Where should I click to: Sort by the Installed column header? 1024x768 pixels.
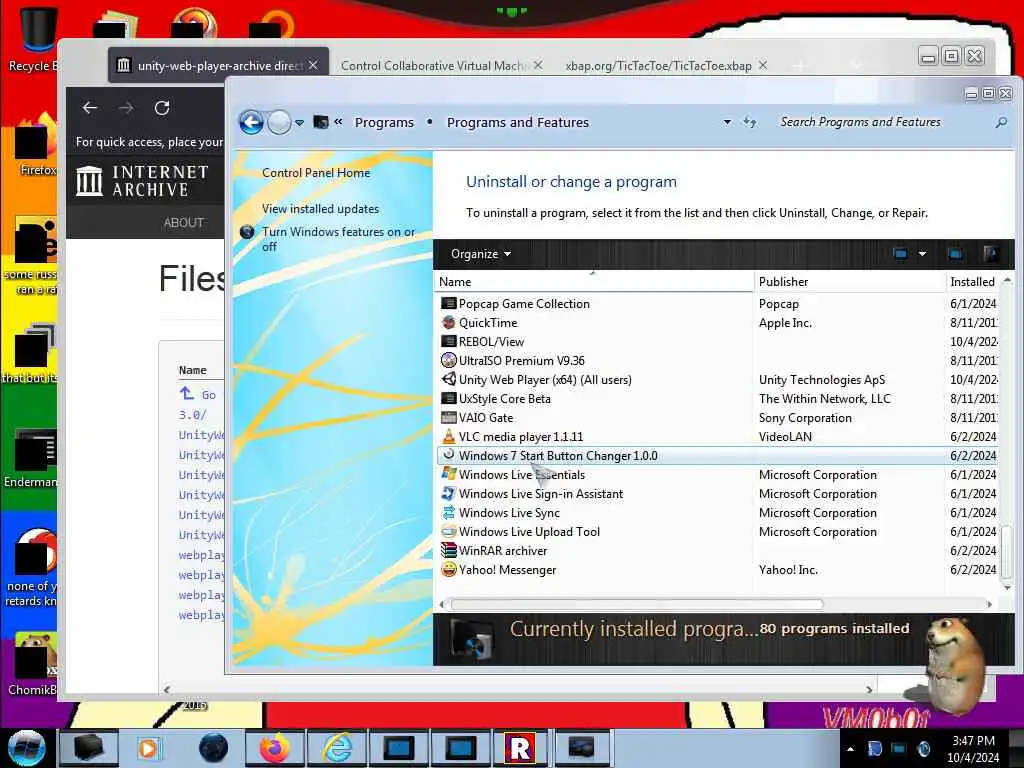(x=972, y=281)
